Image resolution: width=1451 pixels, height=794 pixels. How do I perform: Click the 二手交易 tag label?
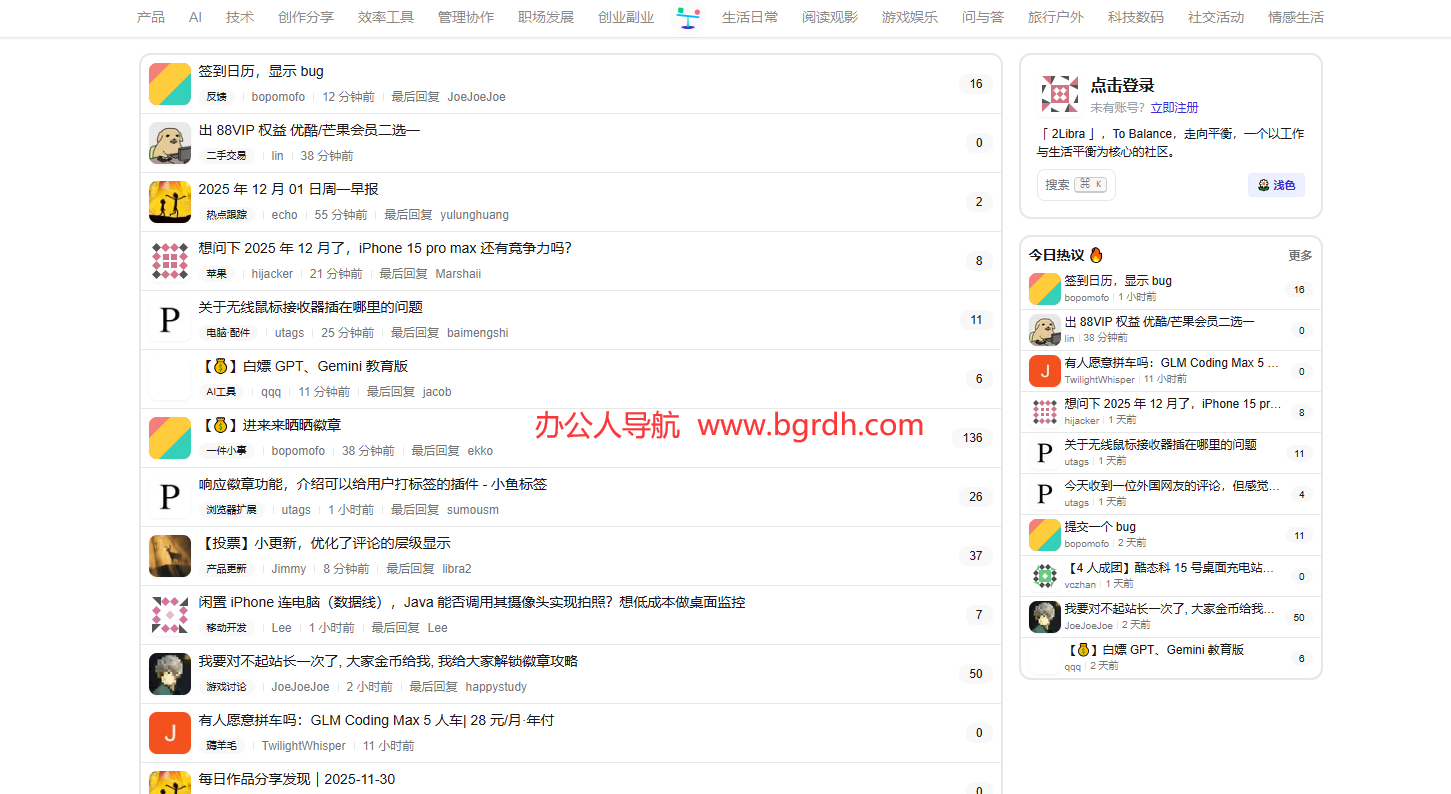click(x=226, y=156)
